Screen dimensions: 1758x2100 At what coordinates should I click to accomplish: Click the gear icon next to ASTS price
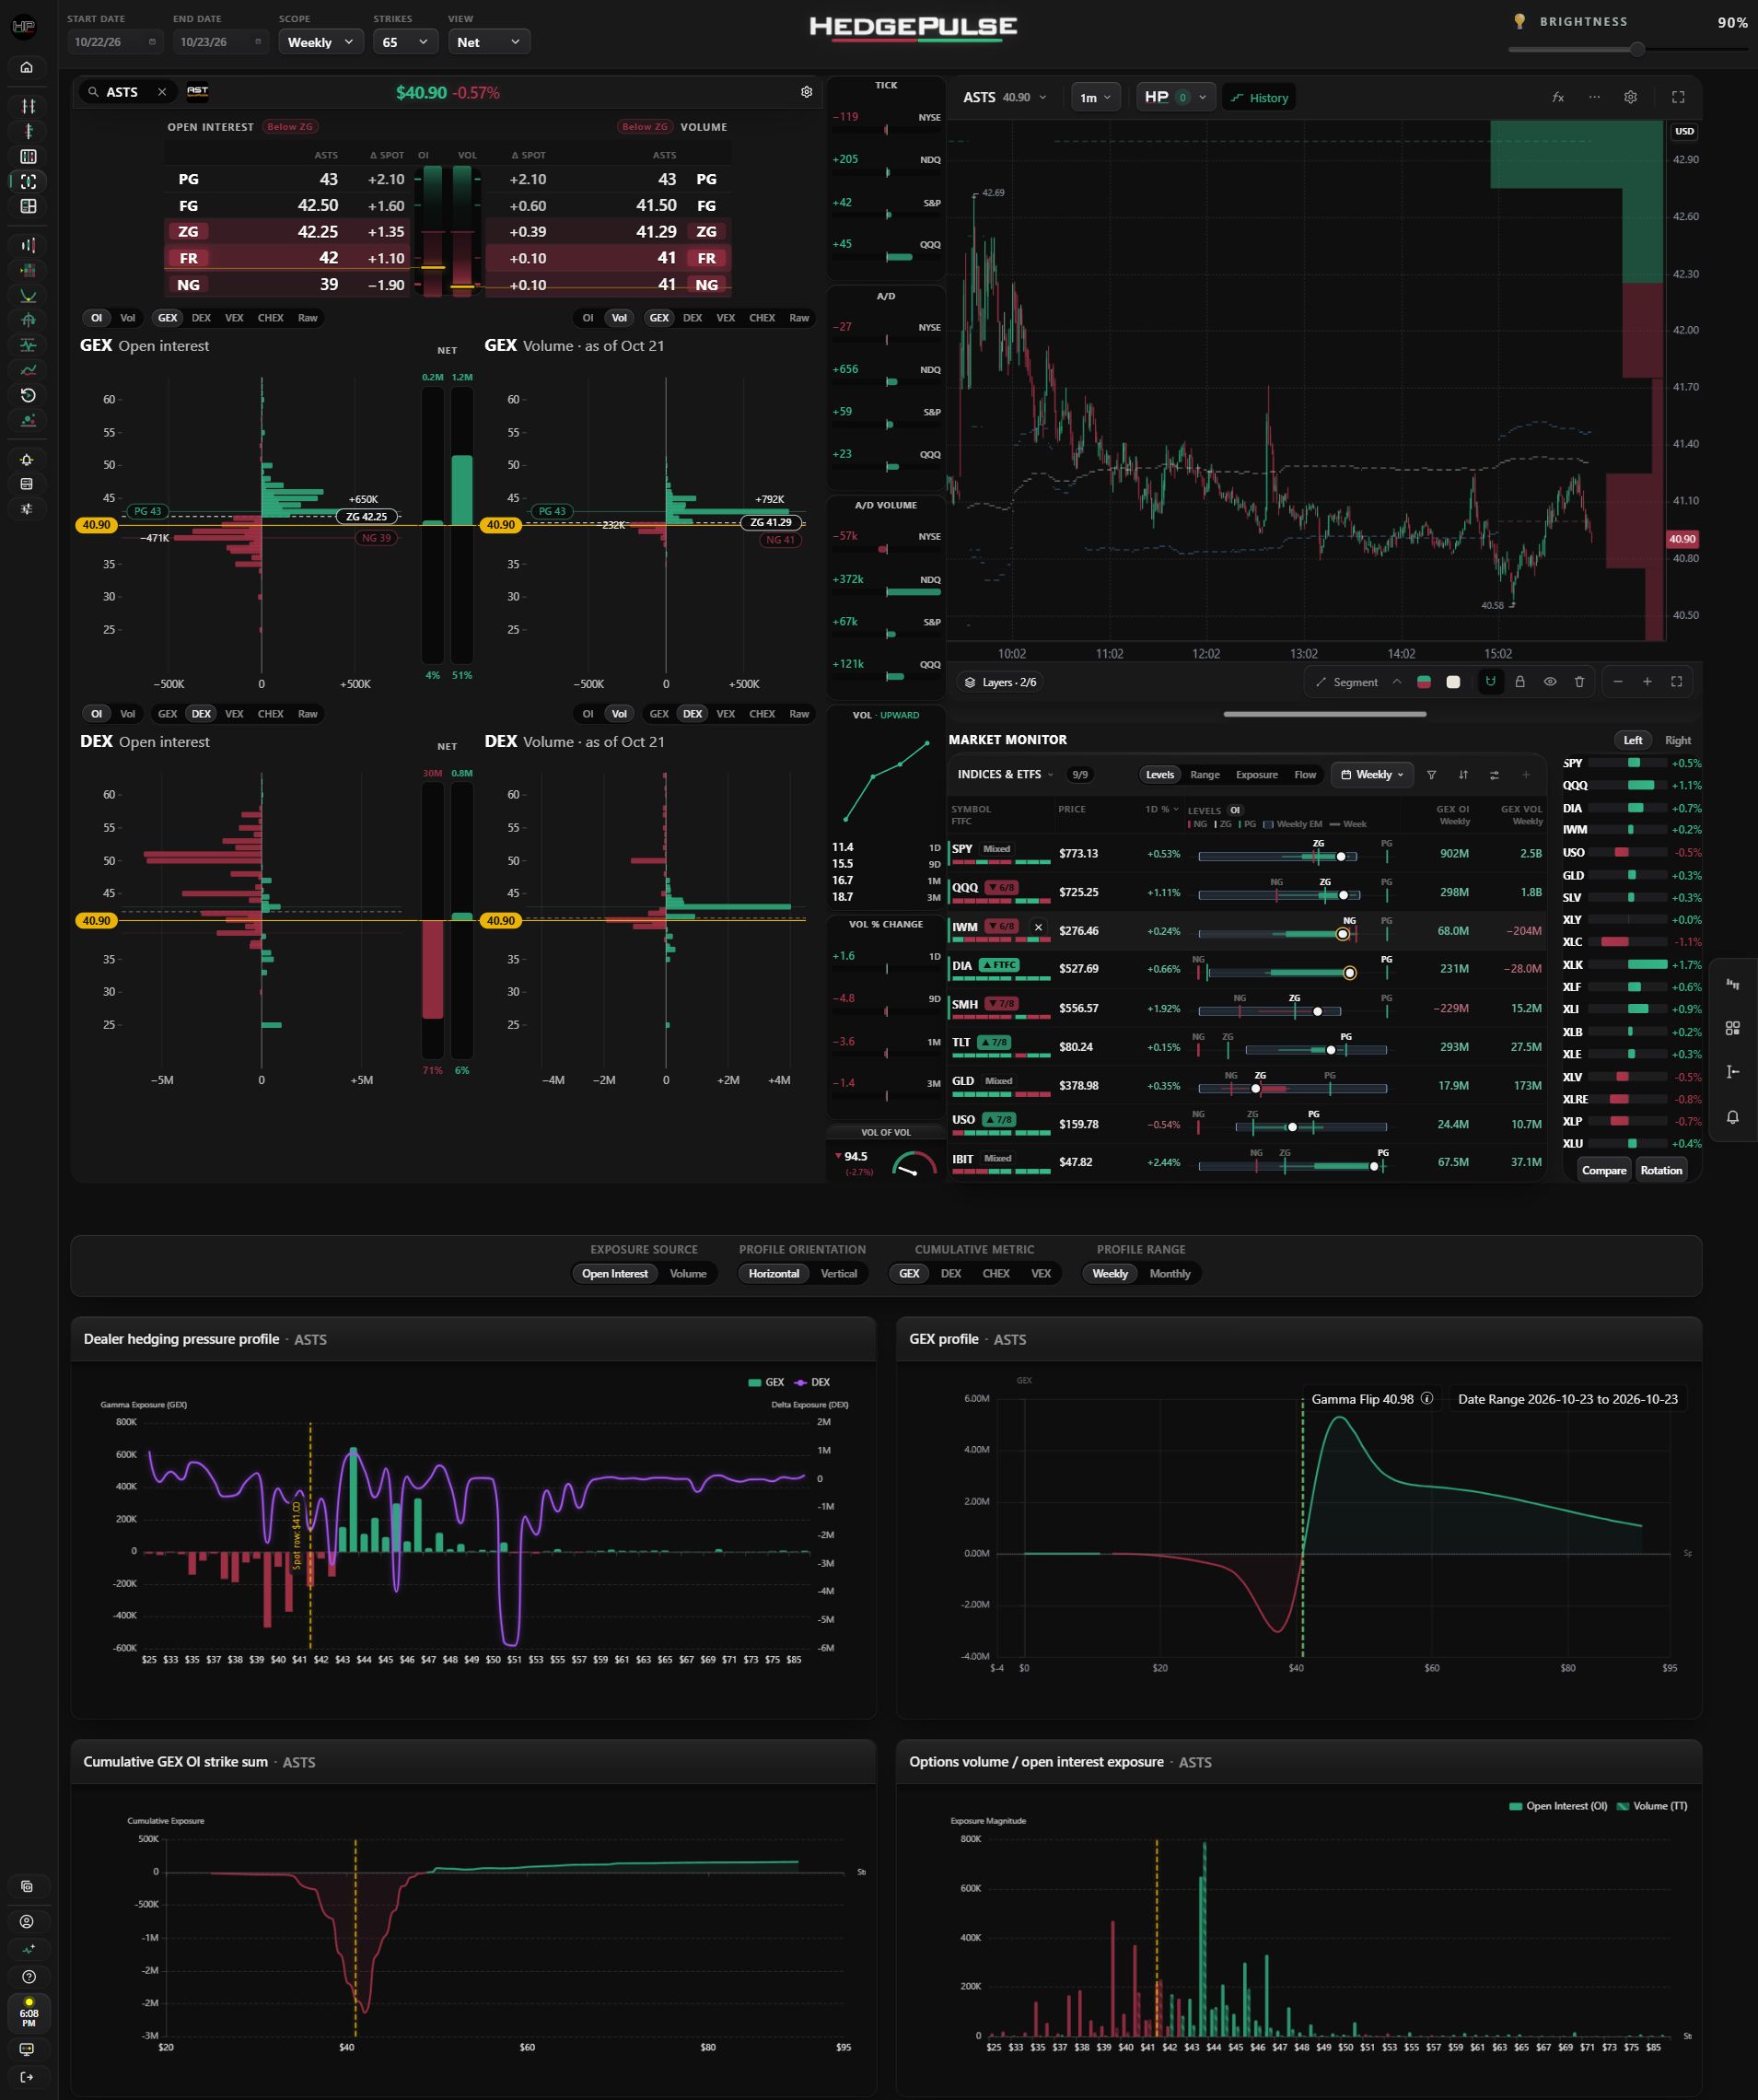click(x=806, y=92)
